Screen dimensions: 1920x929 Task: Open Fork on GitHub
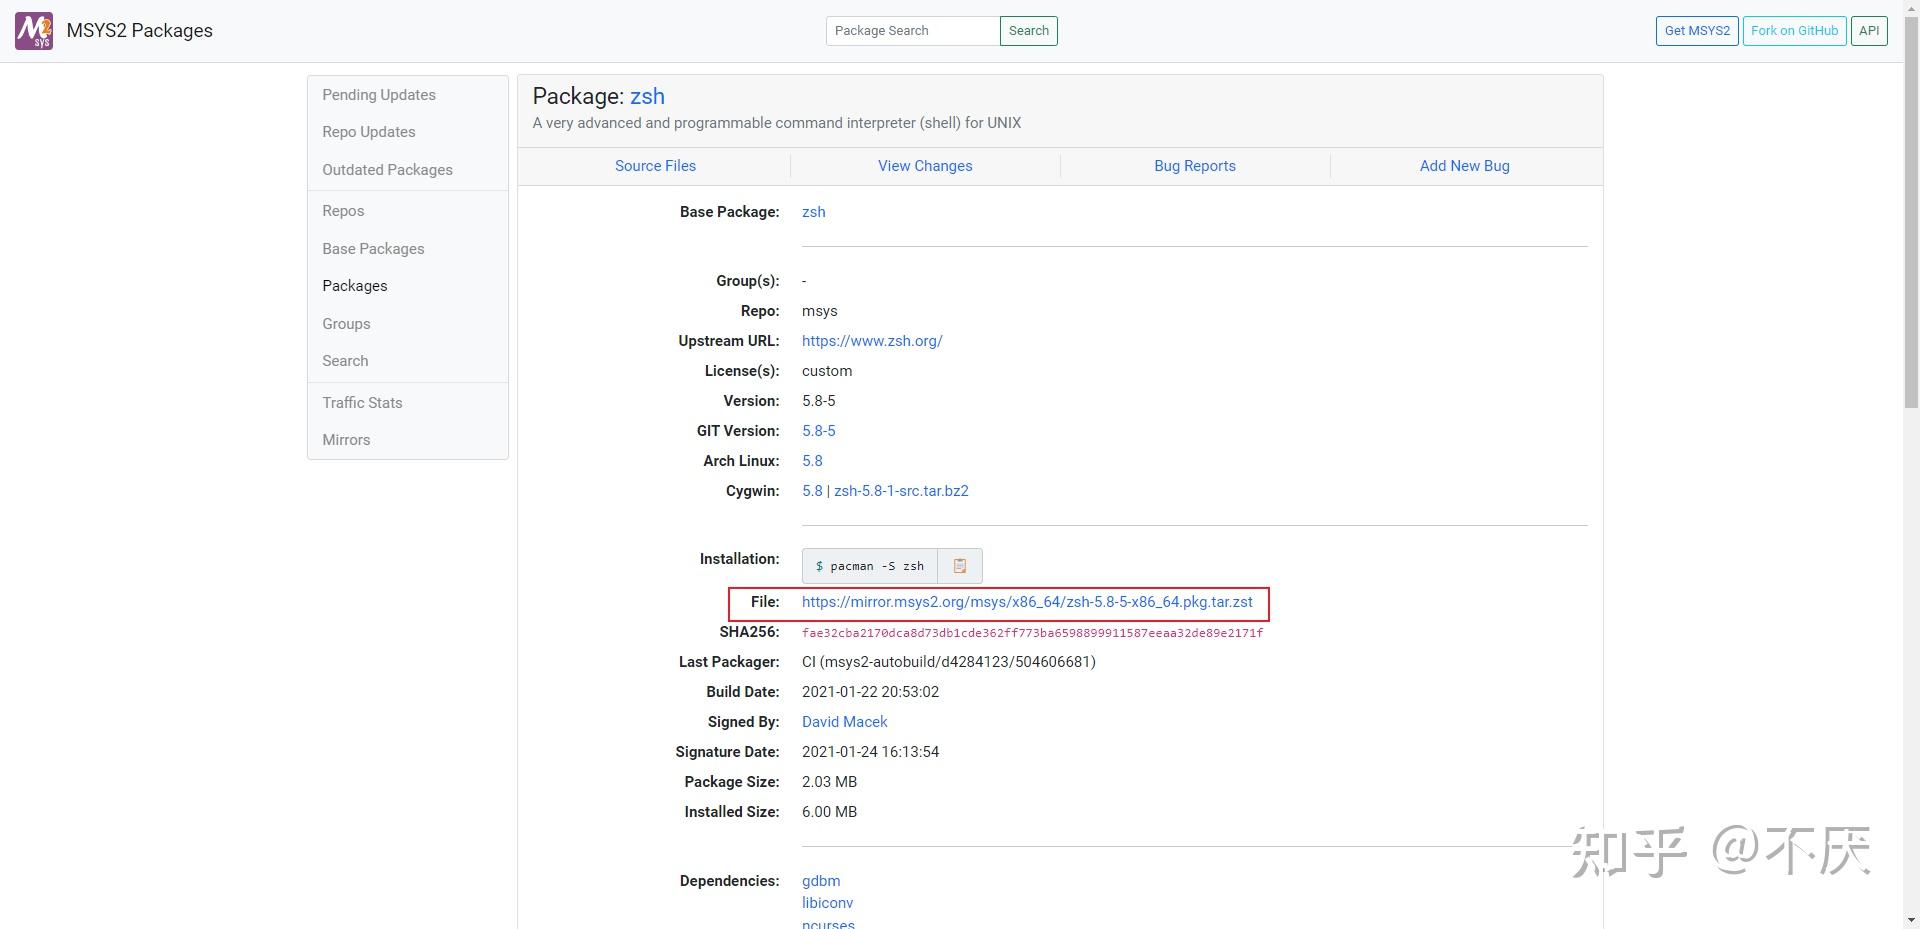click(1794, 31)
